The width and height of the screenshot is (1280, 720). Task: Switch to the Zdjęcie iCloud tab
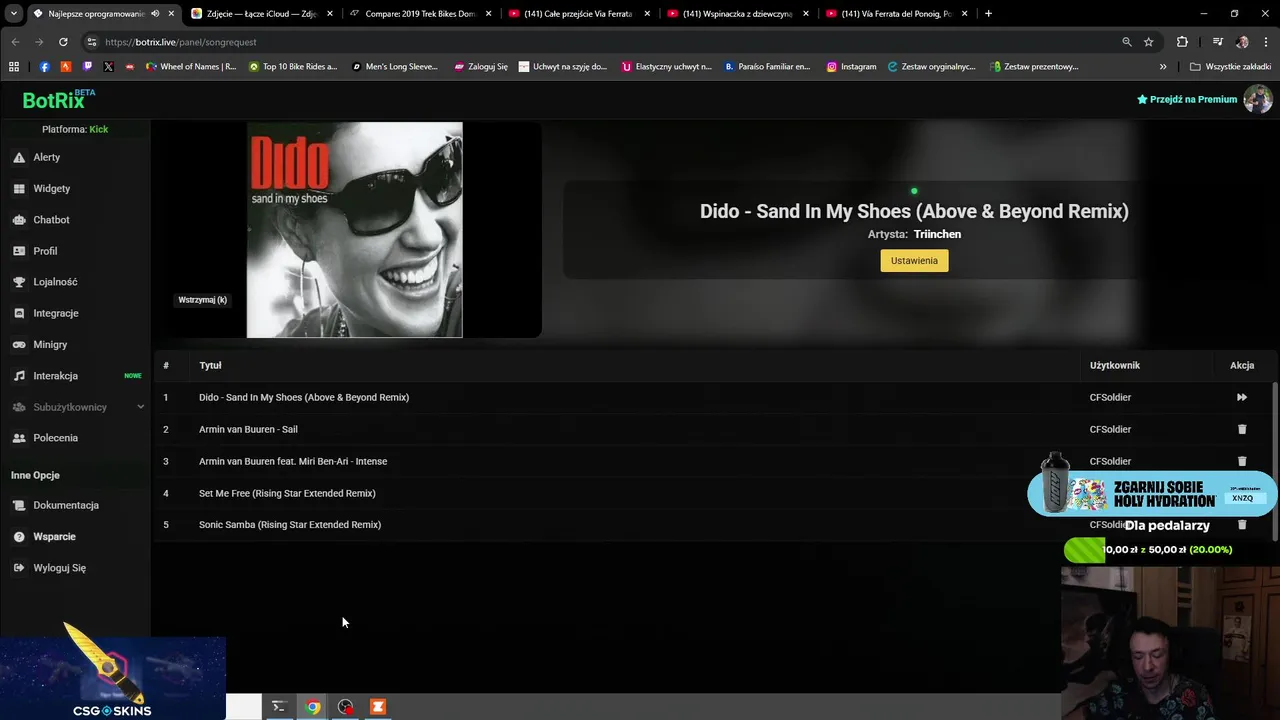(260, 14)
